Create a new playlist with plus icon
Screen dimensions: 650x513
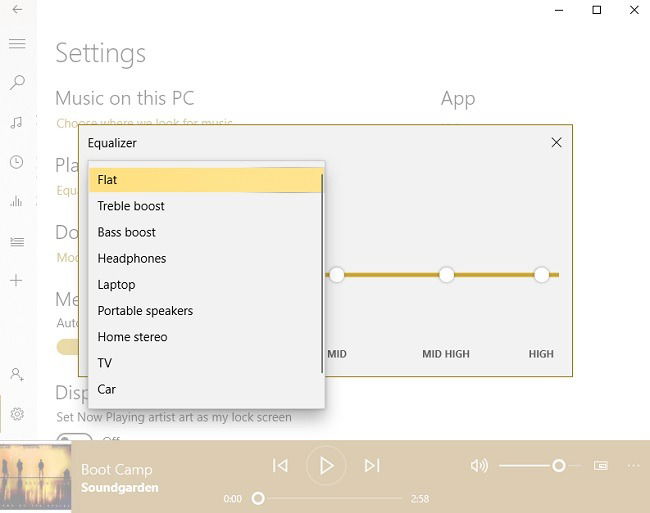pos(16,281)
